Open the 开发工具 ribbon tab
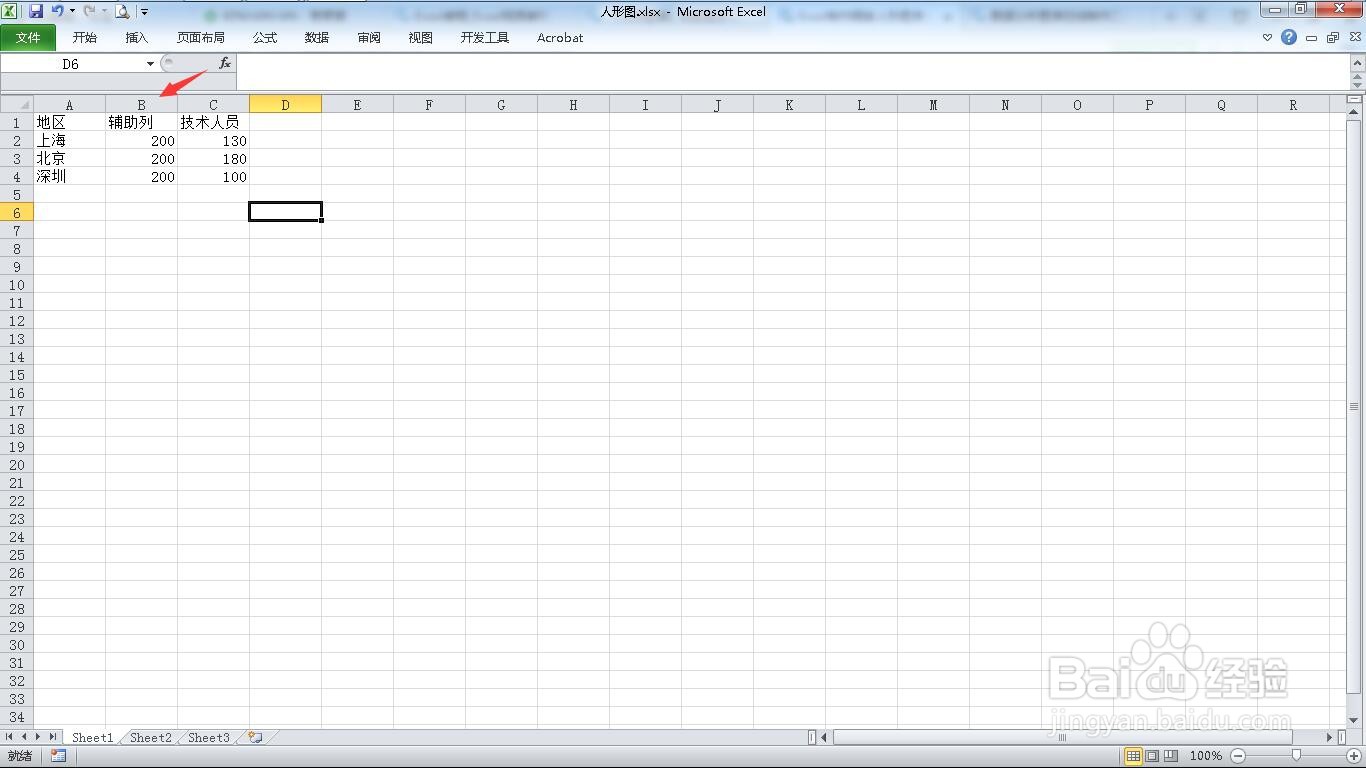The height and width of the screenshot is (768, 1366). [x=485, y=38]
